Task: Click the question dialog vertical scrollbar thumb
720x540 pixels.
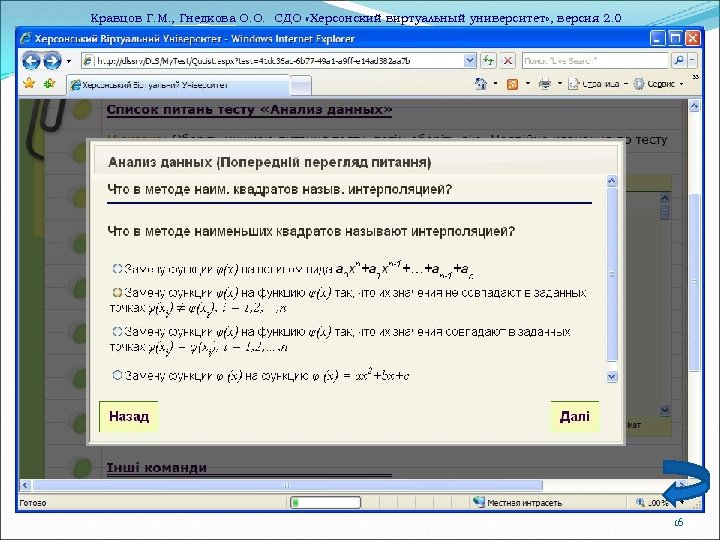Action: 612,274
